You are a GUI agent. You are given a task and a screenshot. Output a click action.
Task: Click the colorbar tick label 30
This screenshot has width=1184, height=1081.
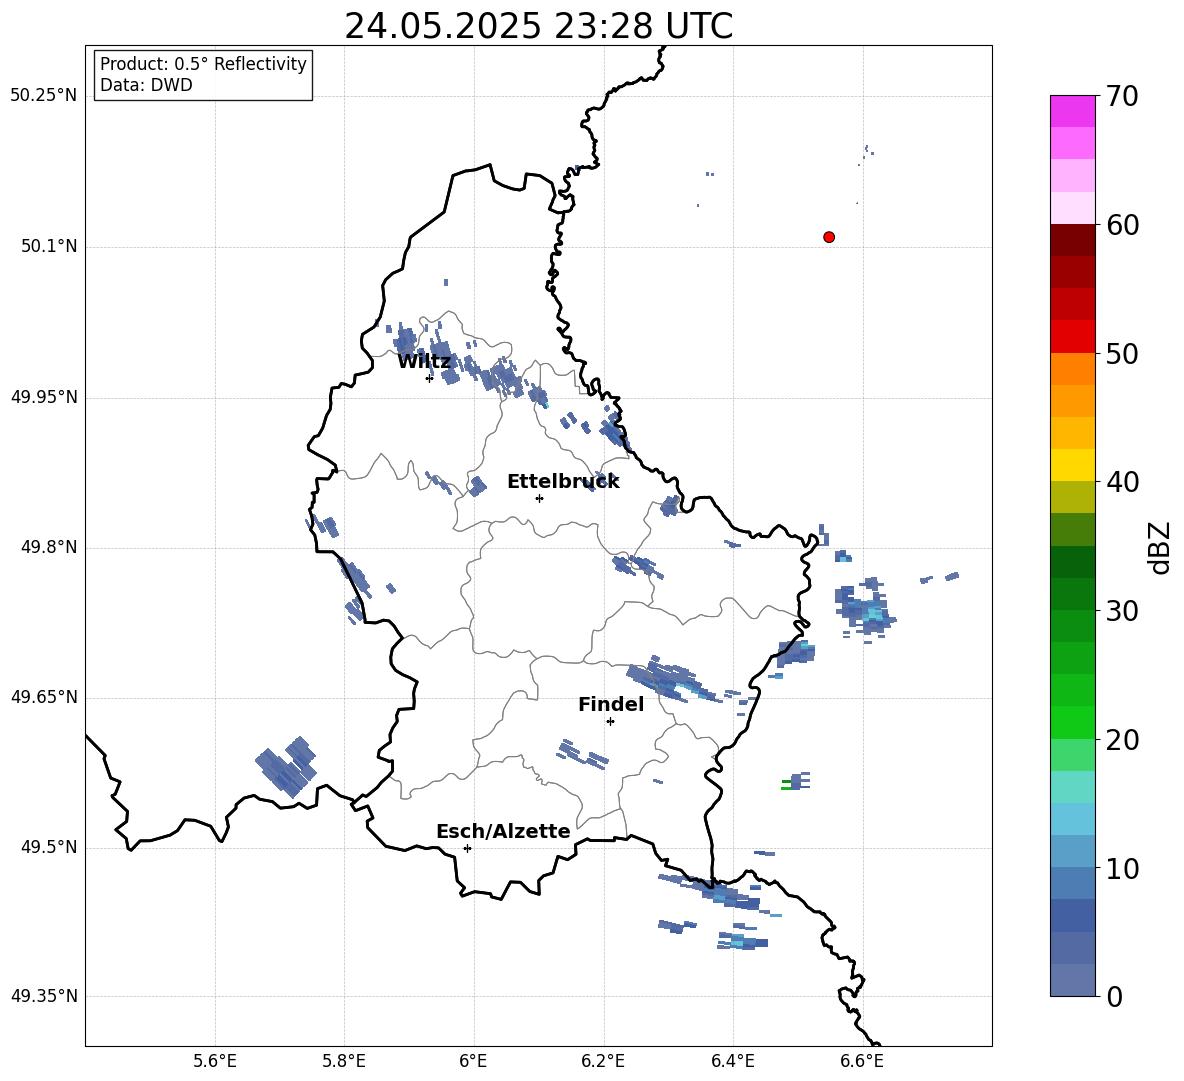point(1121,611)
